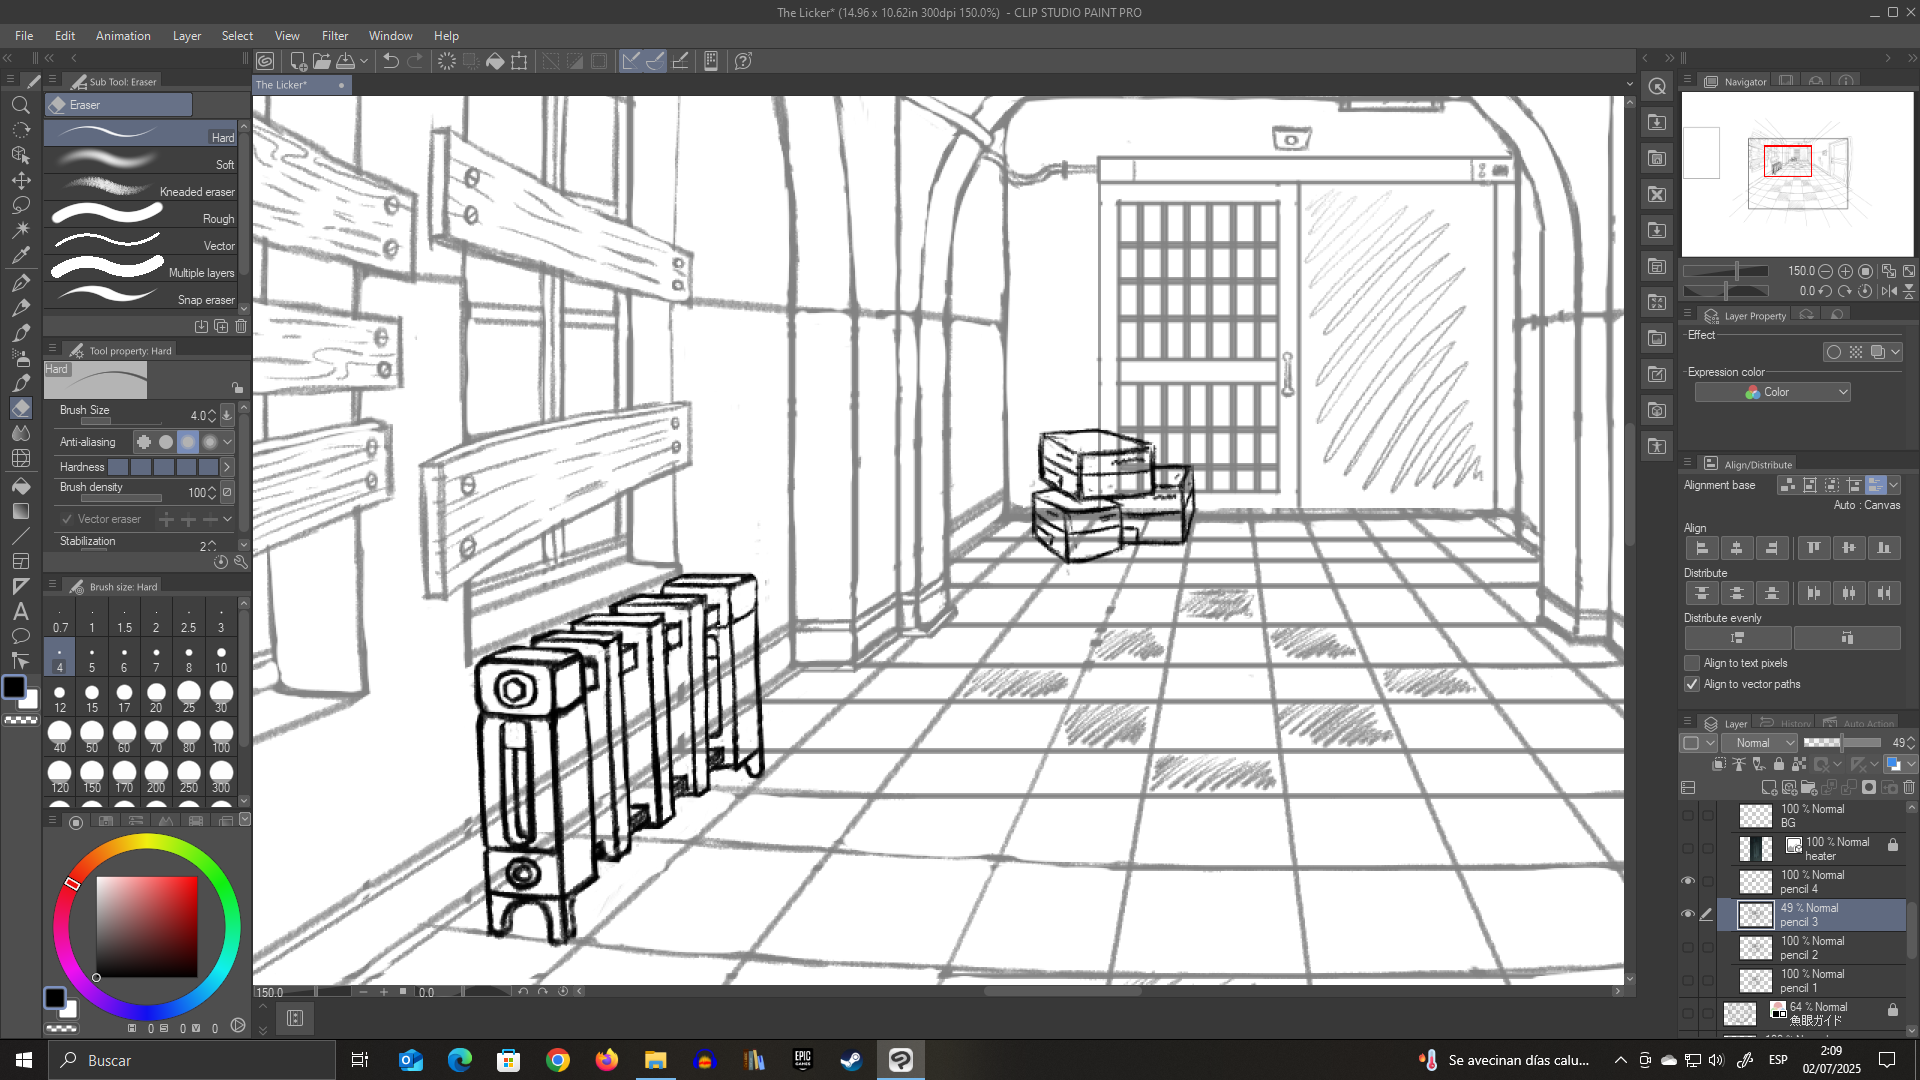Open the Filter menu
This screenshot has width=1920, height=1080.
[334, 35]
